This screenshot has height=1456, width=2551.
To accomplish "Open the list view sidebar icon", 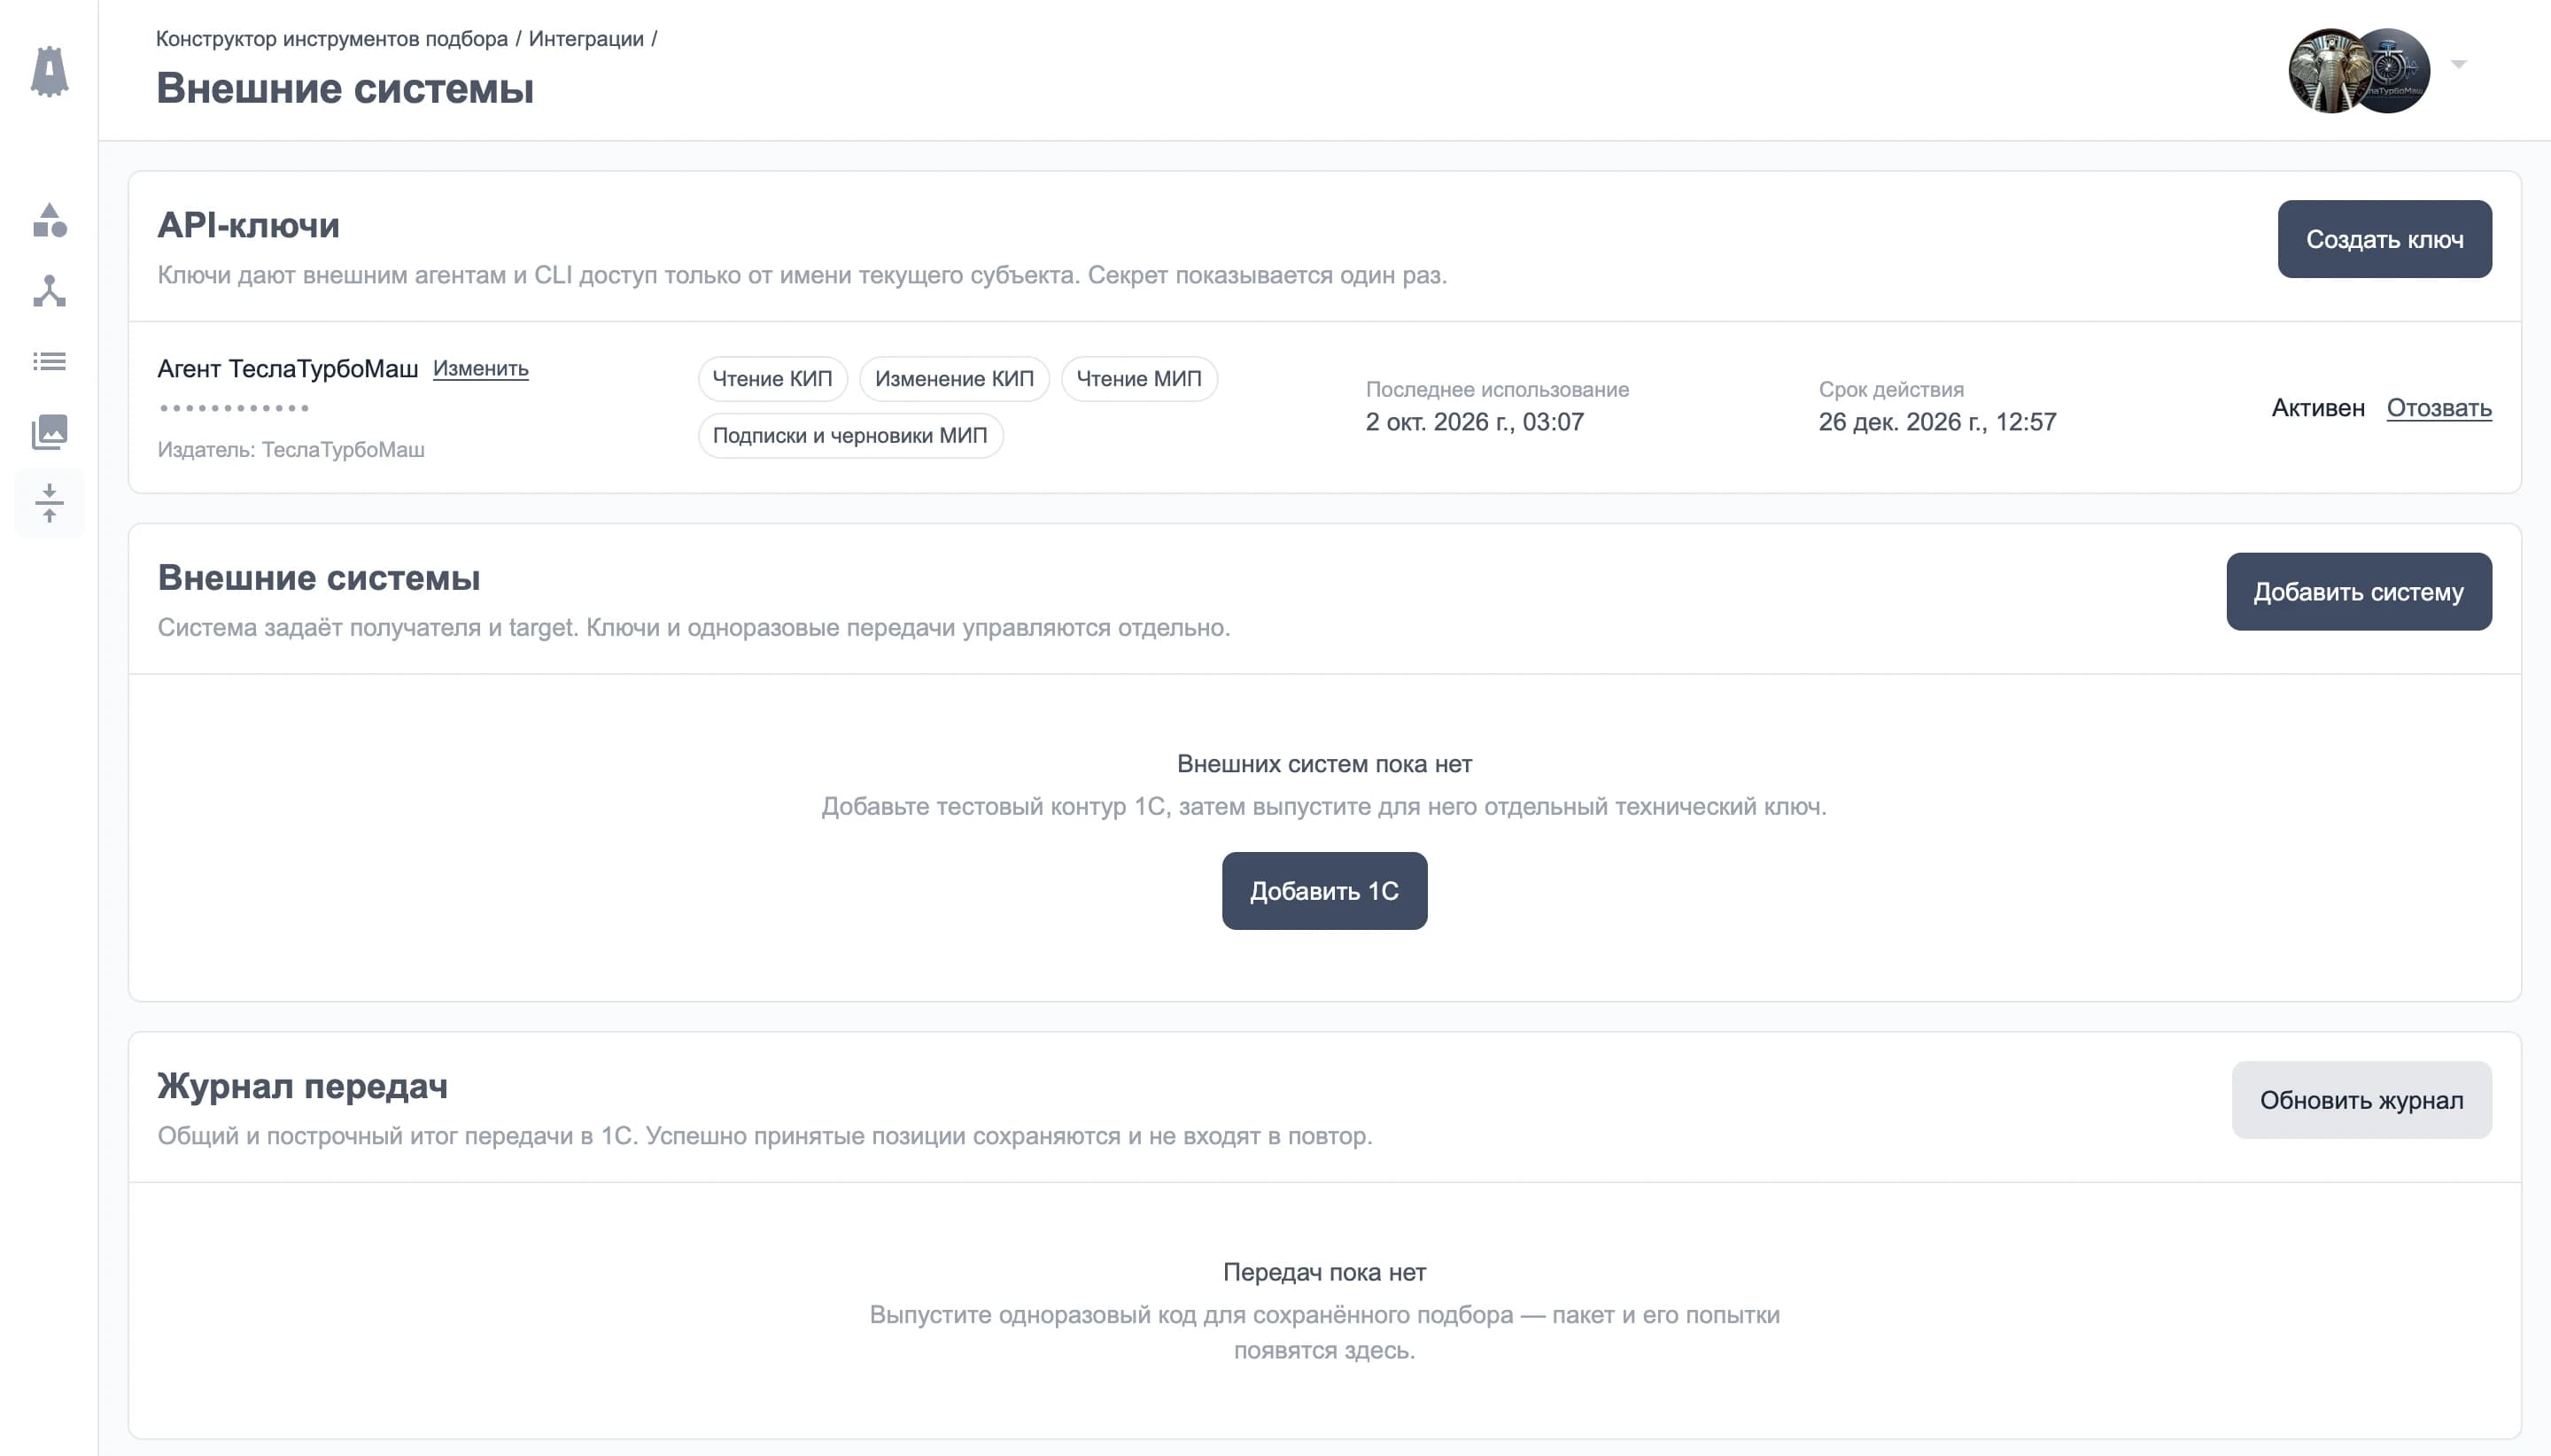I will point(49,361).
